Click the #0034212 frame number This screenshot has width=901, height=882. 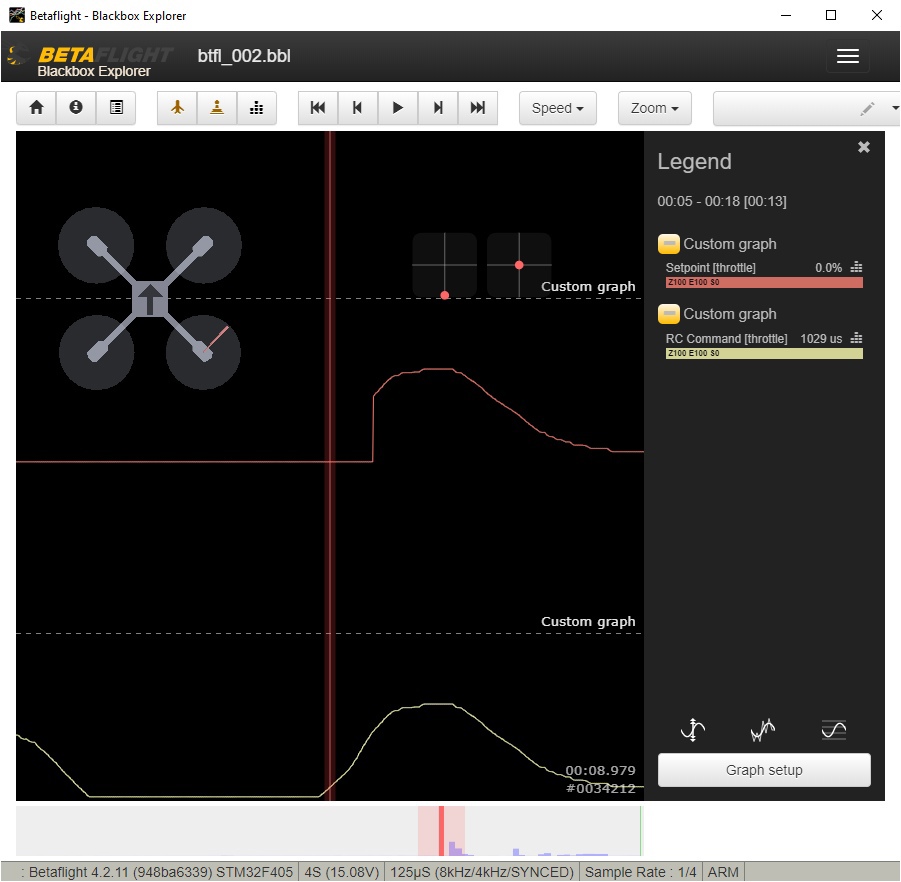600,788
